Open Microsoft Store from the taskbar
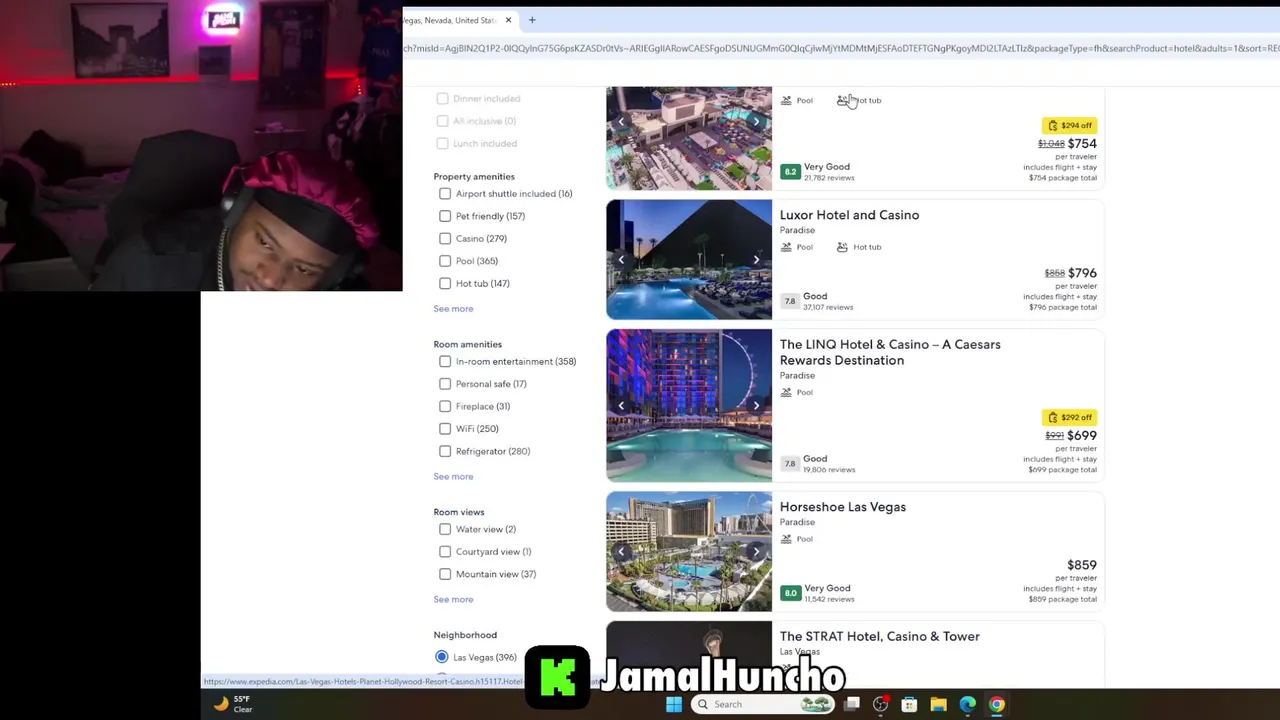Viewport: 1280px width, 720px height. pyautogui.click(x=909, y=704)
